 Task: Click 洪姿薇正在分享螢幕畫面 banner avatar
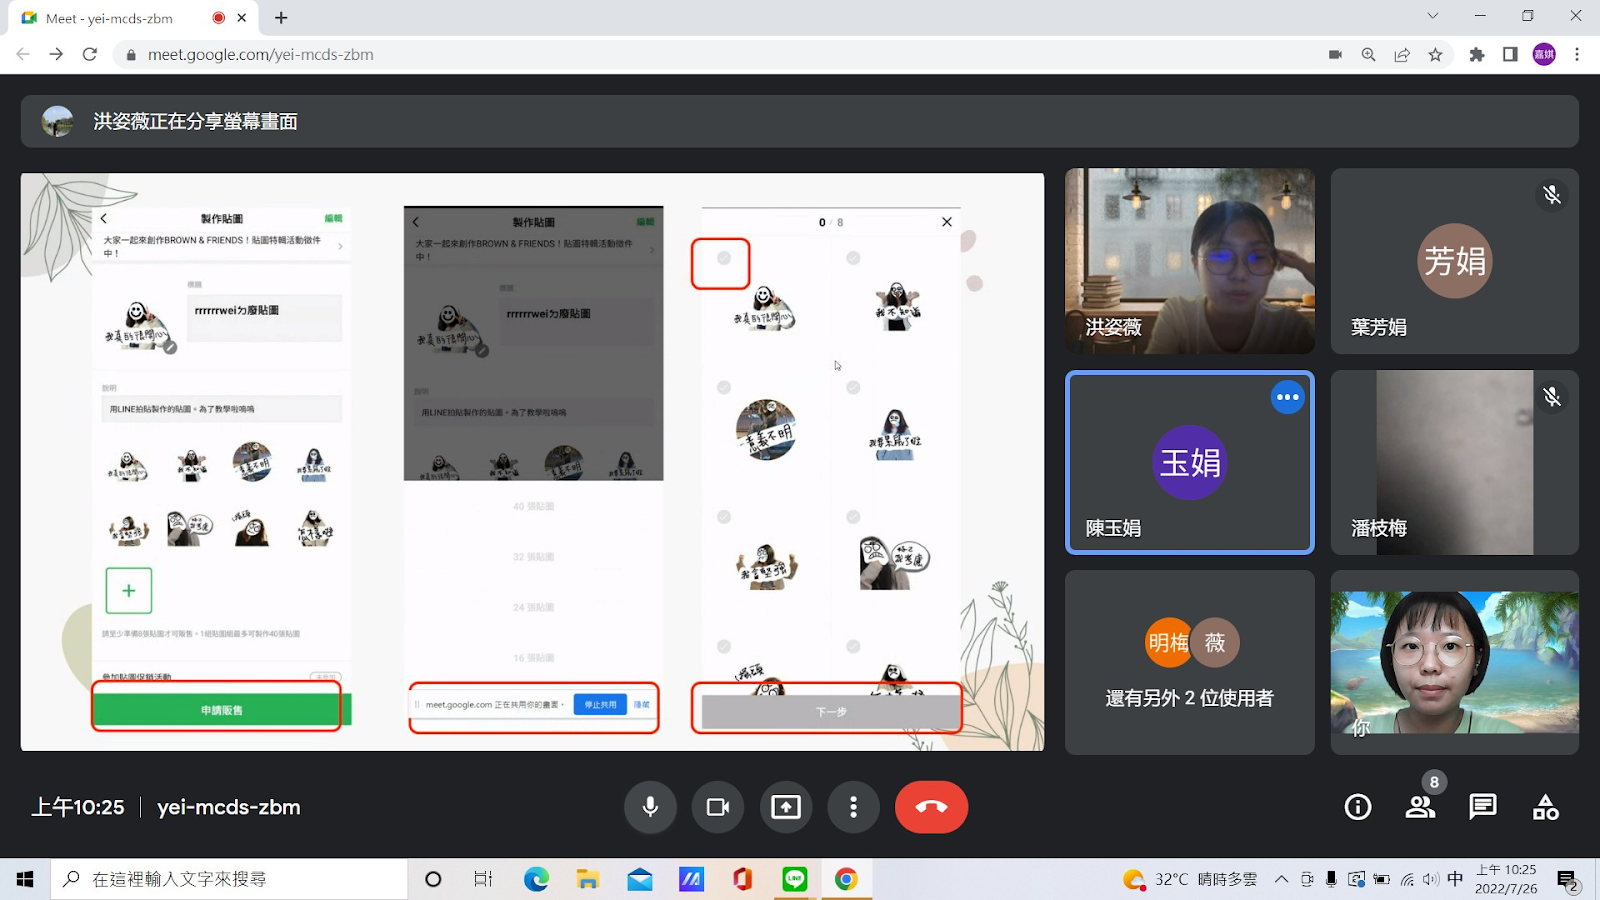click(58, 121)
